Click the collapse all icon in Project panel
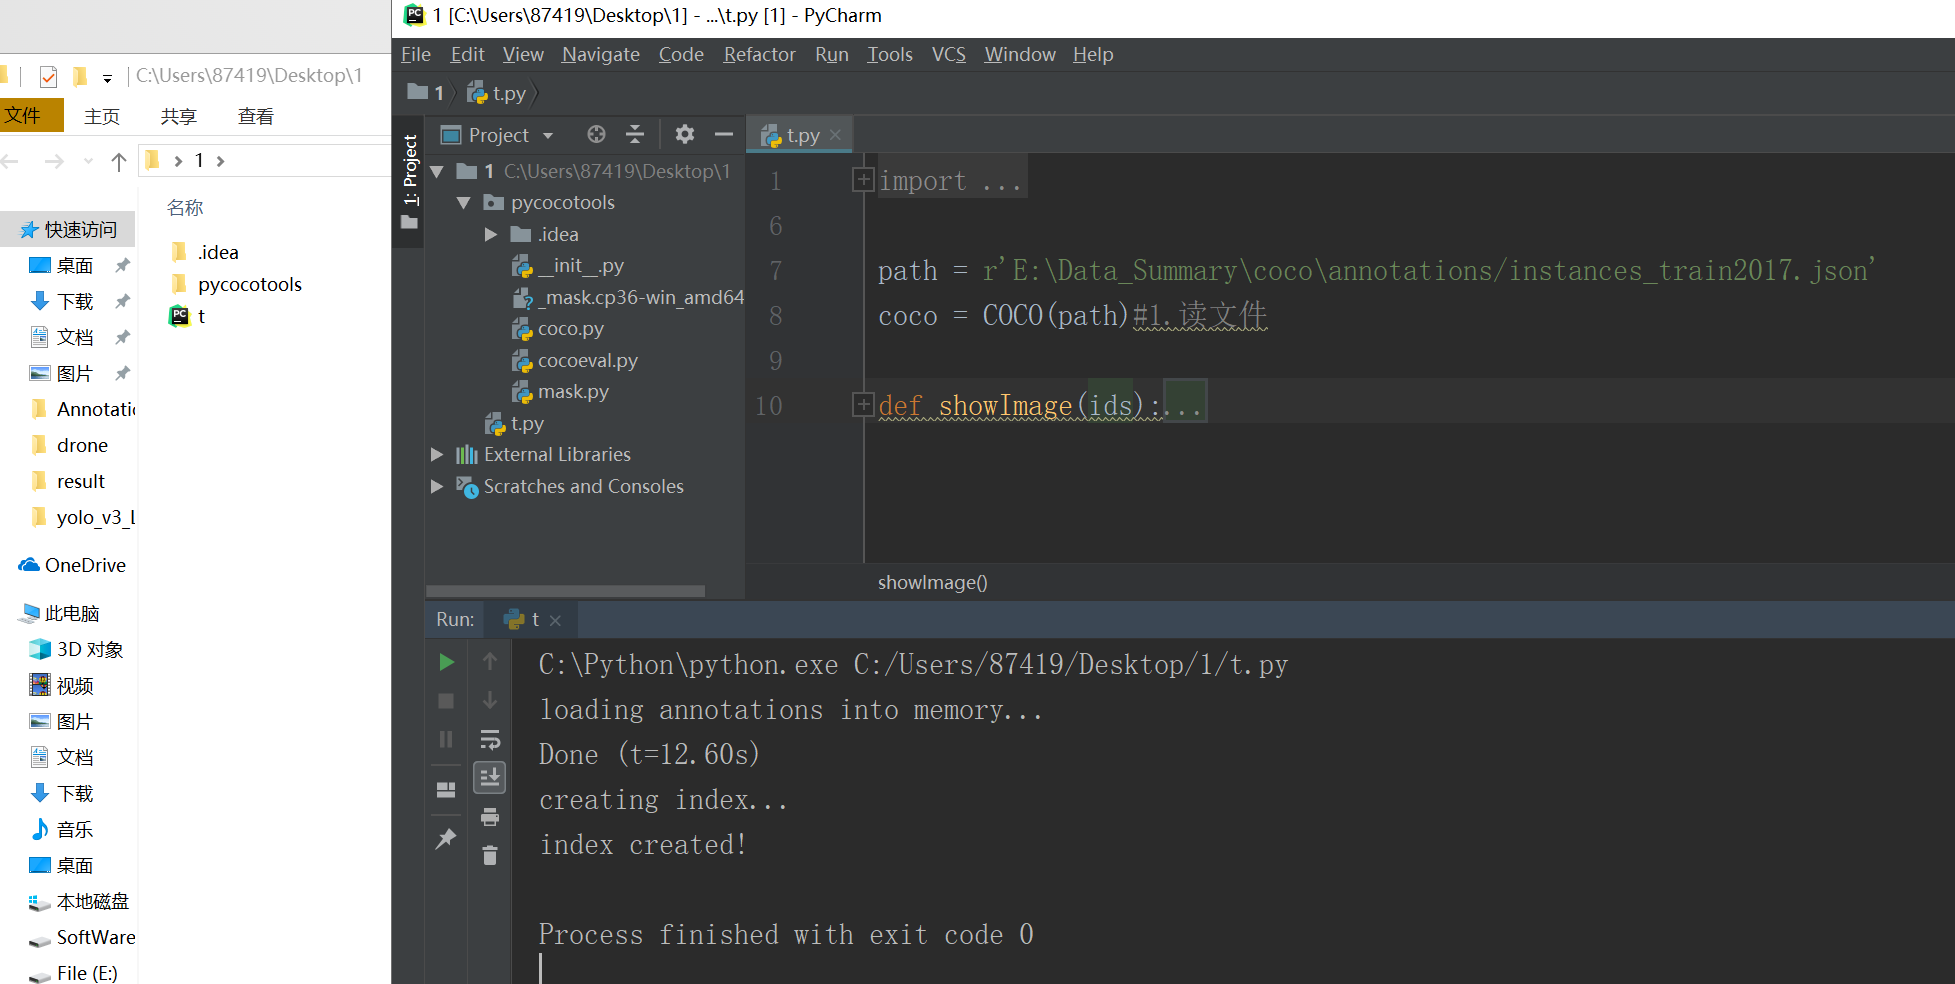This screenshot has width=1955, height=984. [x=635, y=134]
